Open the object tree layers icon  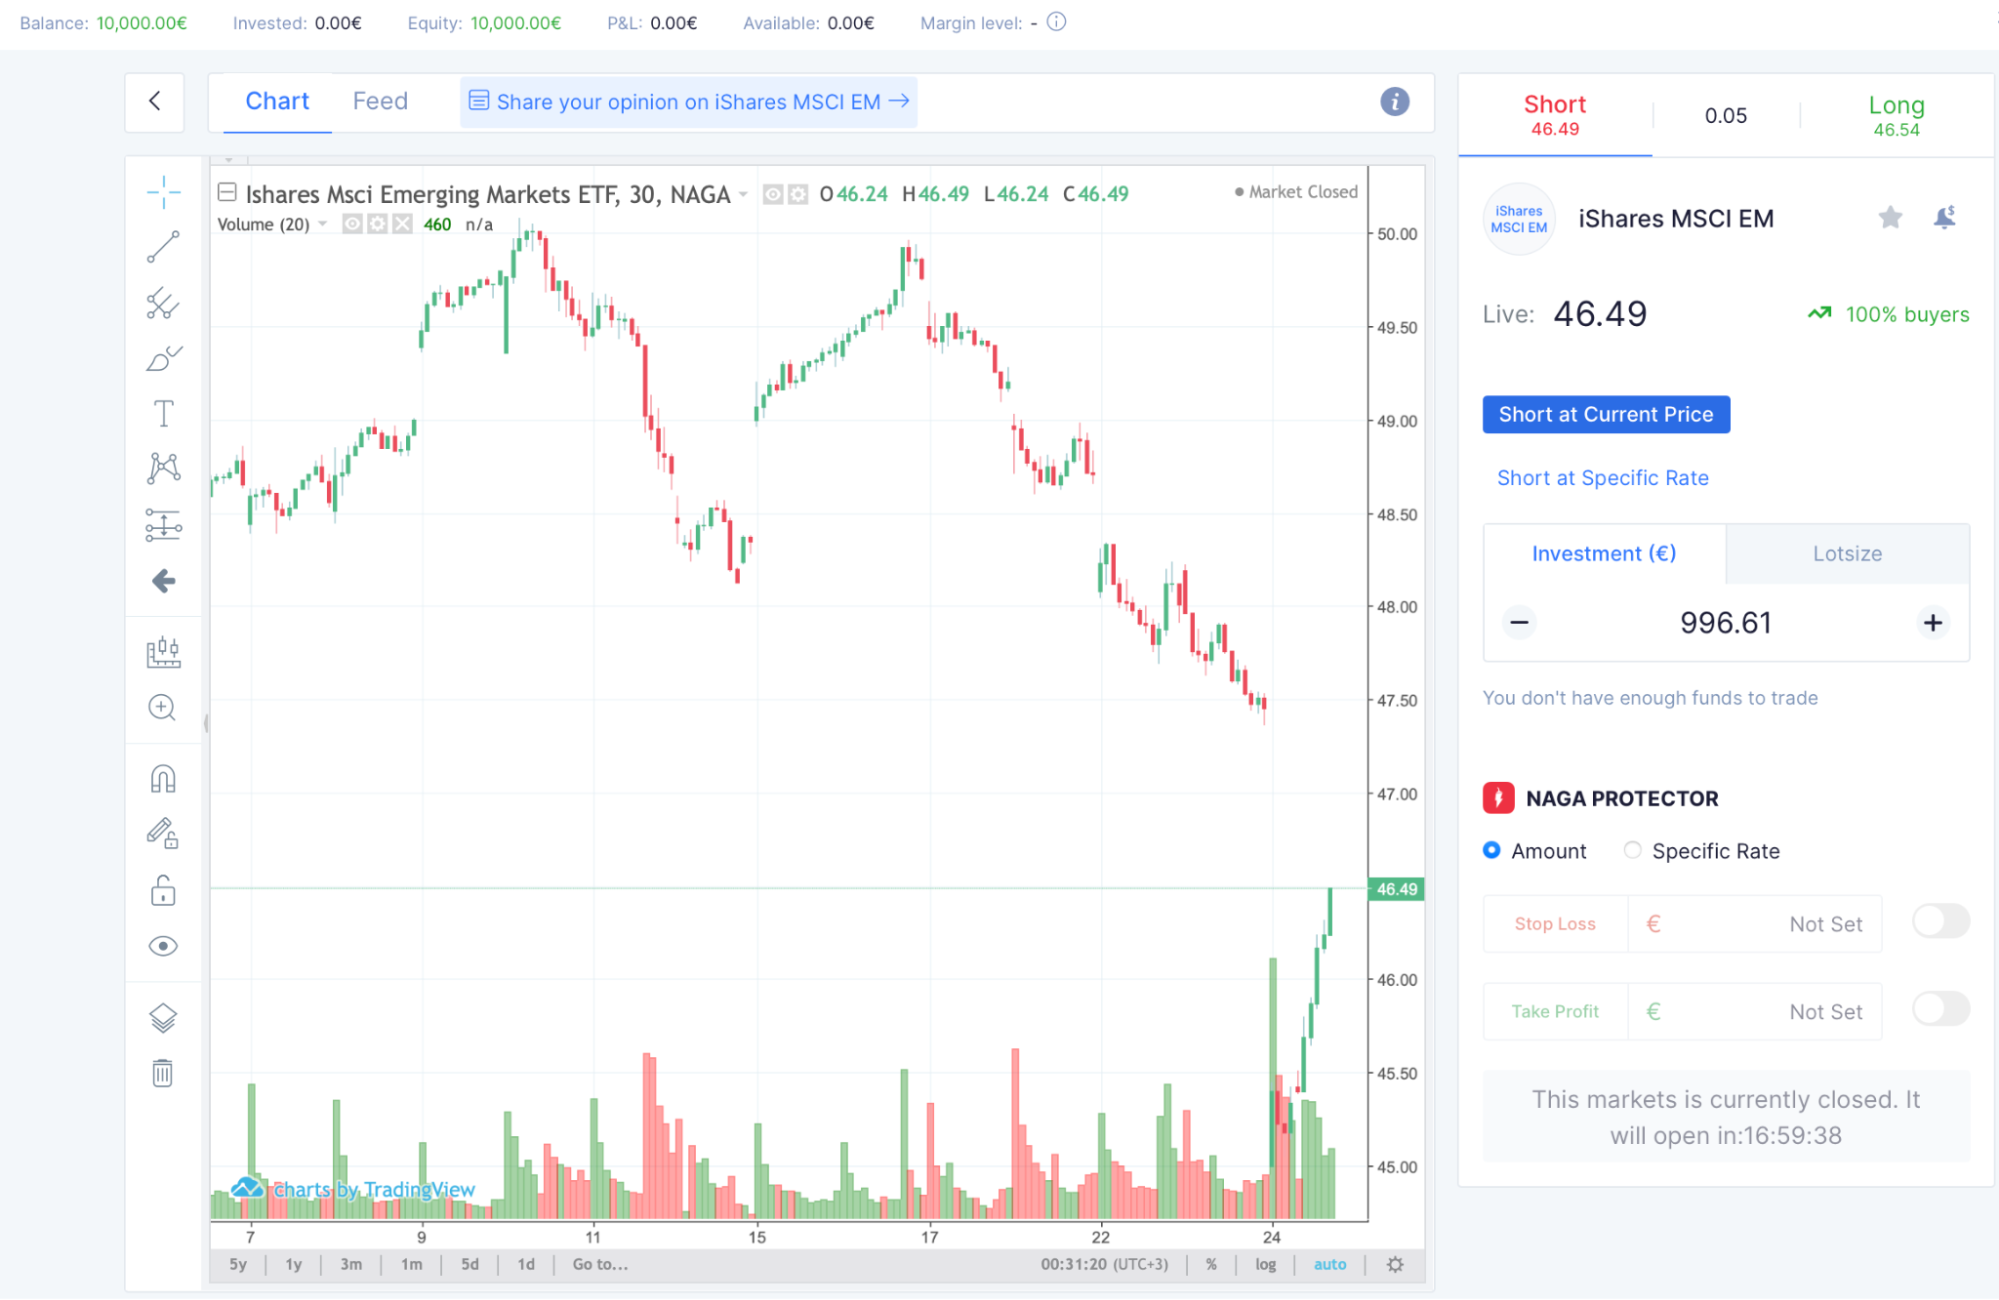(x=163, y=1018)
